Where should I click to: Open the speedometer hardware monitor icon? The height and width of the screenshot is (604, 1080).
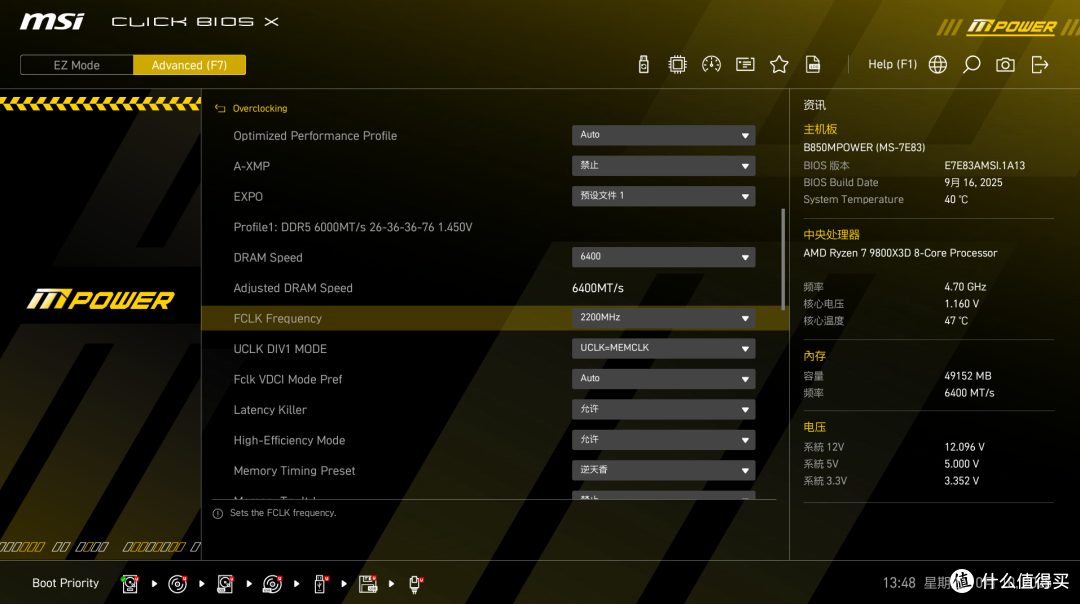tap(711, 65)
